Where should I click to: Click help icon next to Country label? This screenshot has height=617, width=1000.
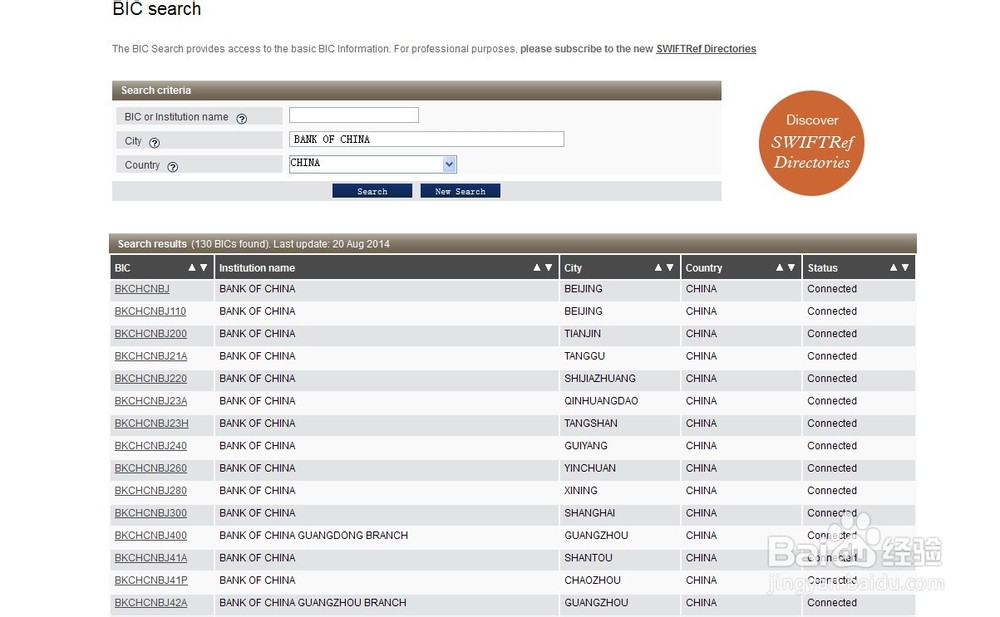tap(173, 167)
